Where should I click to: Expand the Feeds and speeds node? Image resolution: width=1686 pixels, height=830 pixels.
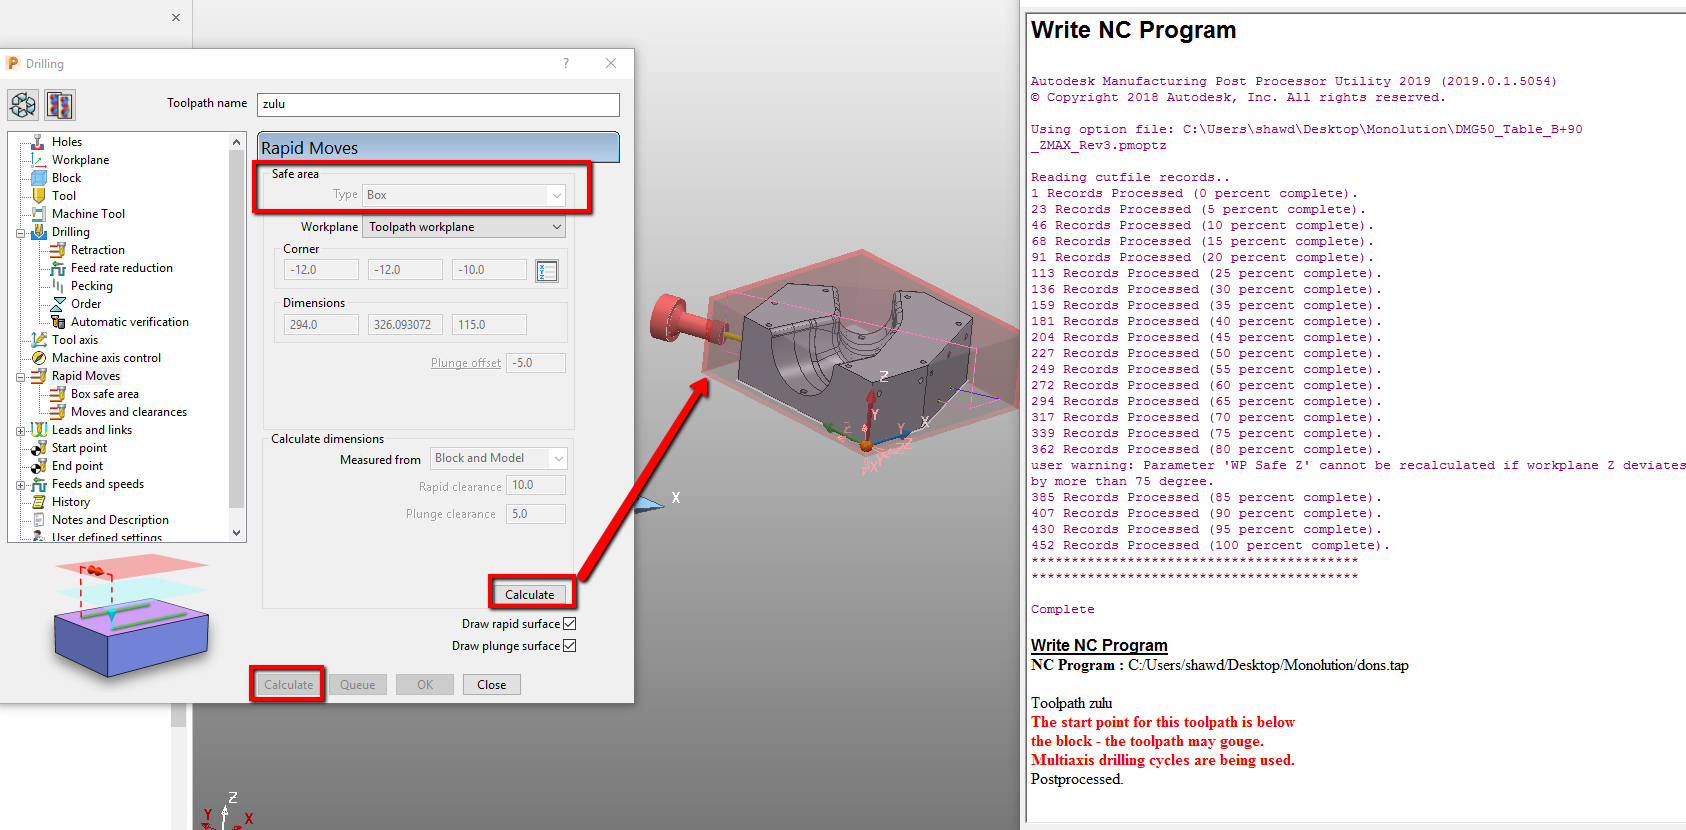pos(20,485)
